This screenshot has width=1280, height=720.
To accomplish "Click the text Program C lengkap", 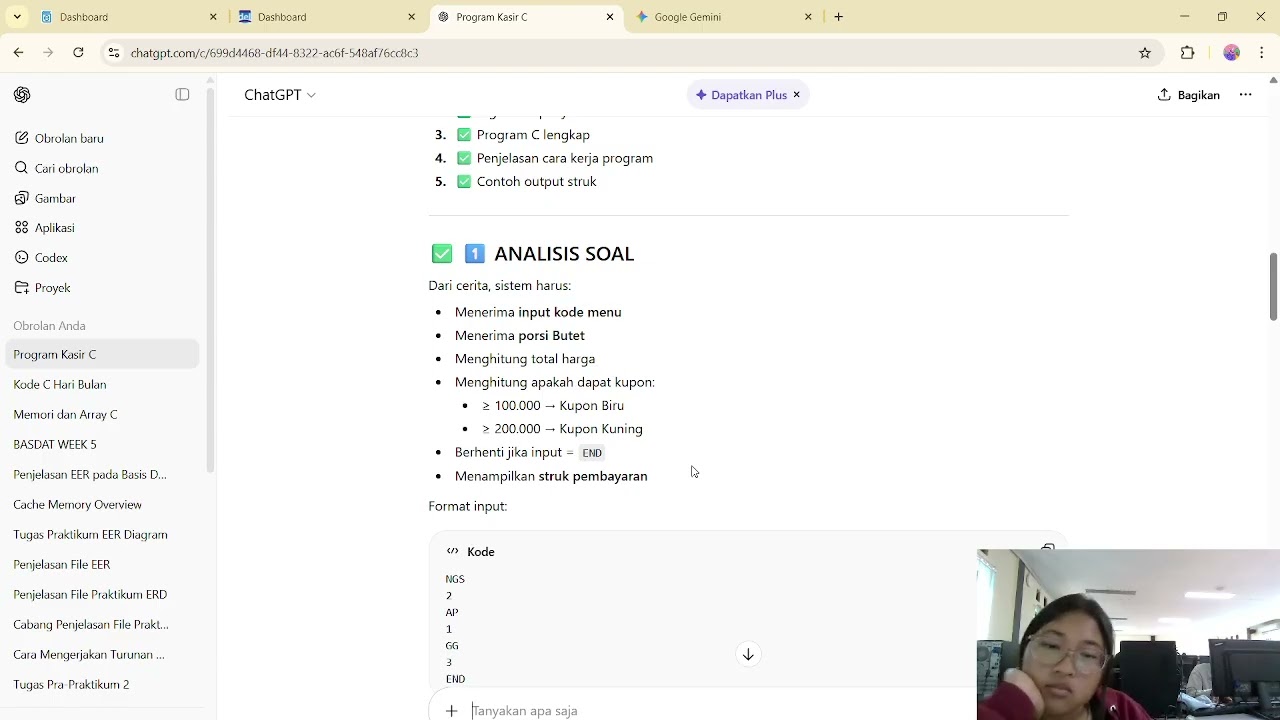I will click(533, 135).
